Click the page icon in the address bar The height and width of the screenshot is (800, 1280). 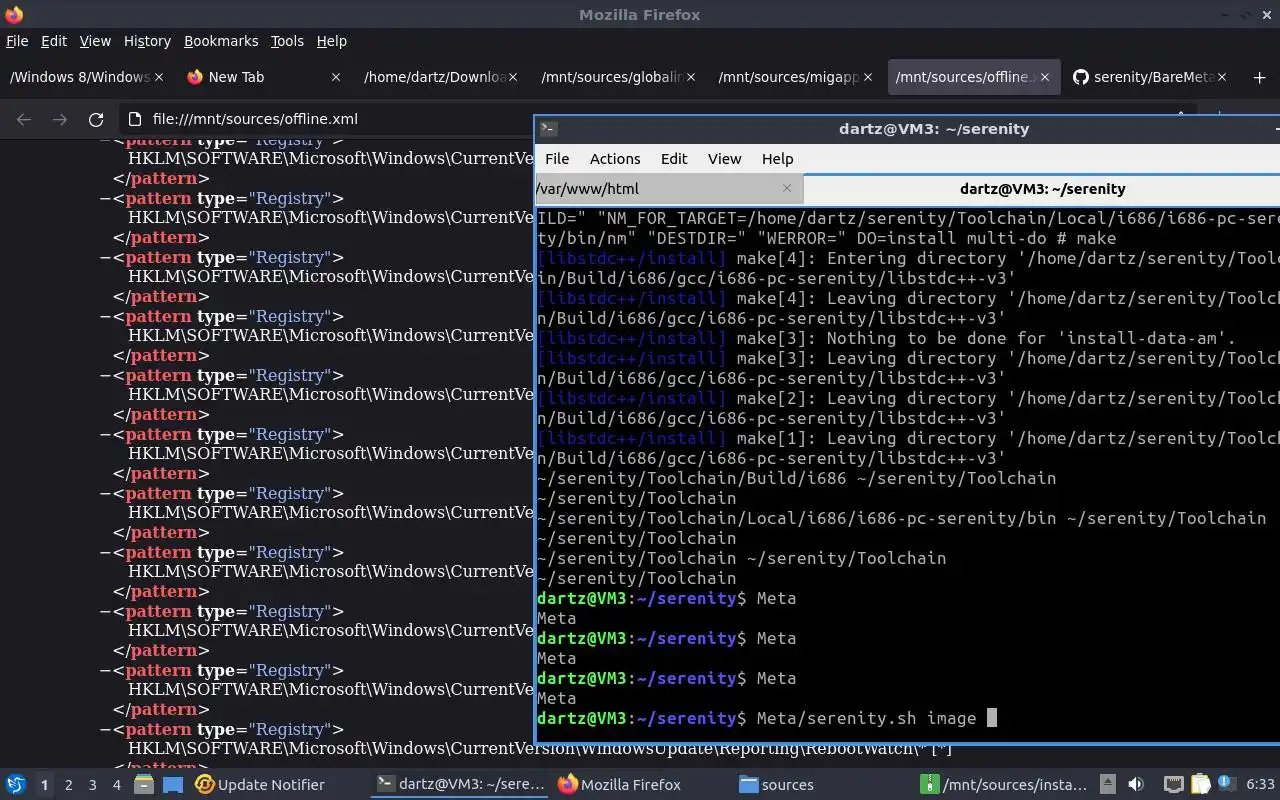(x=135, y=119)
